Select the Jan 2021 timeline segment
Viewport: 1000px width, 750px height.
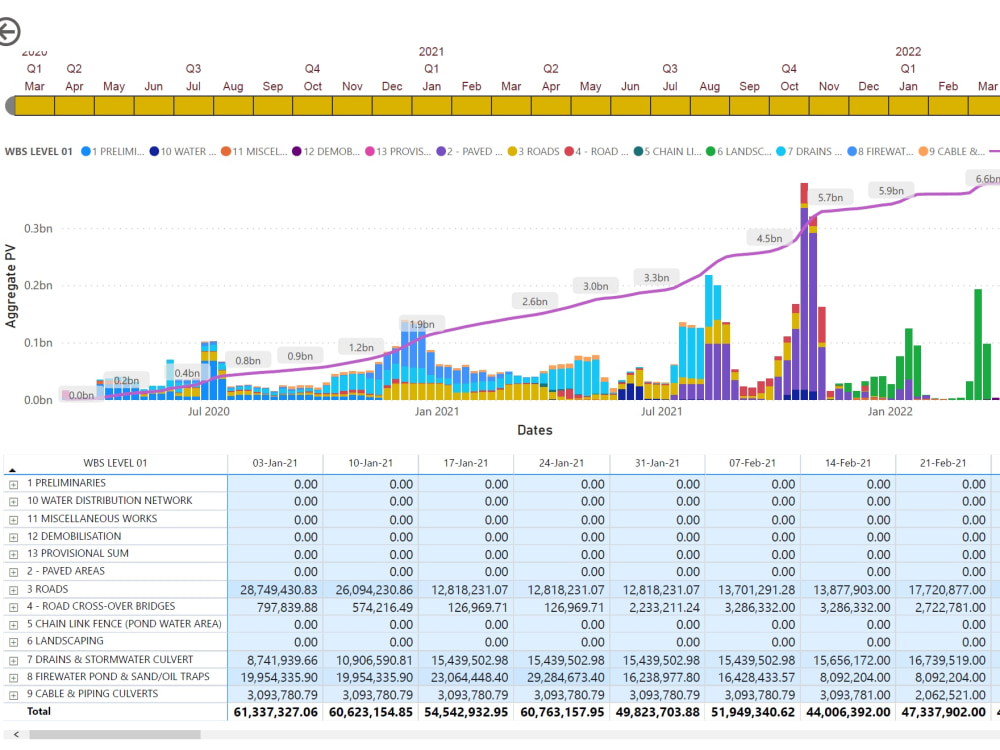point(432,105)
